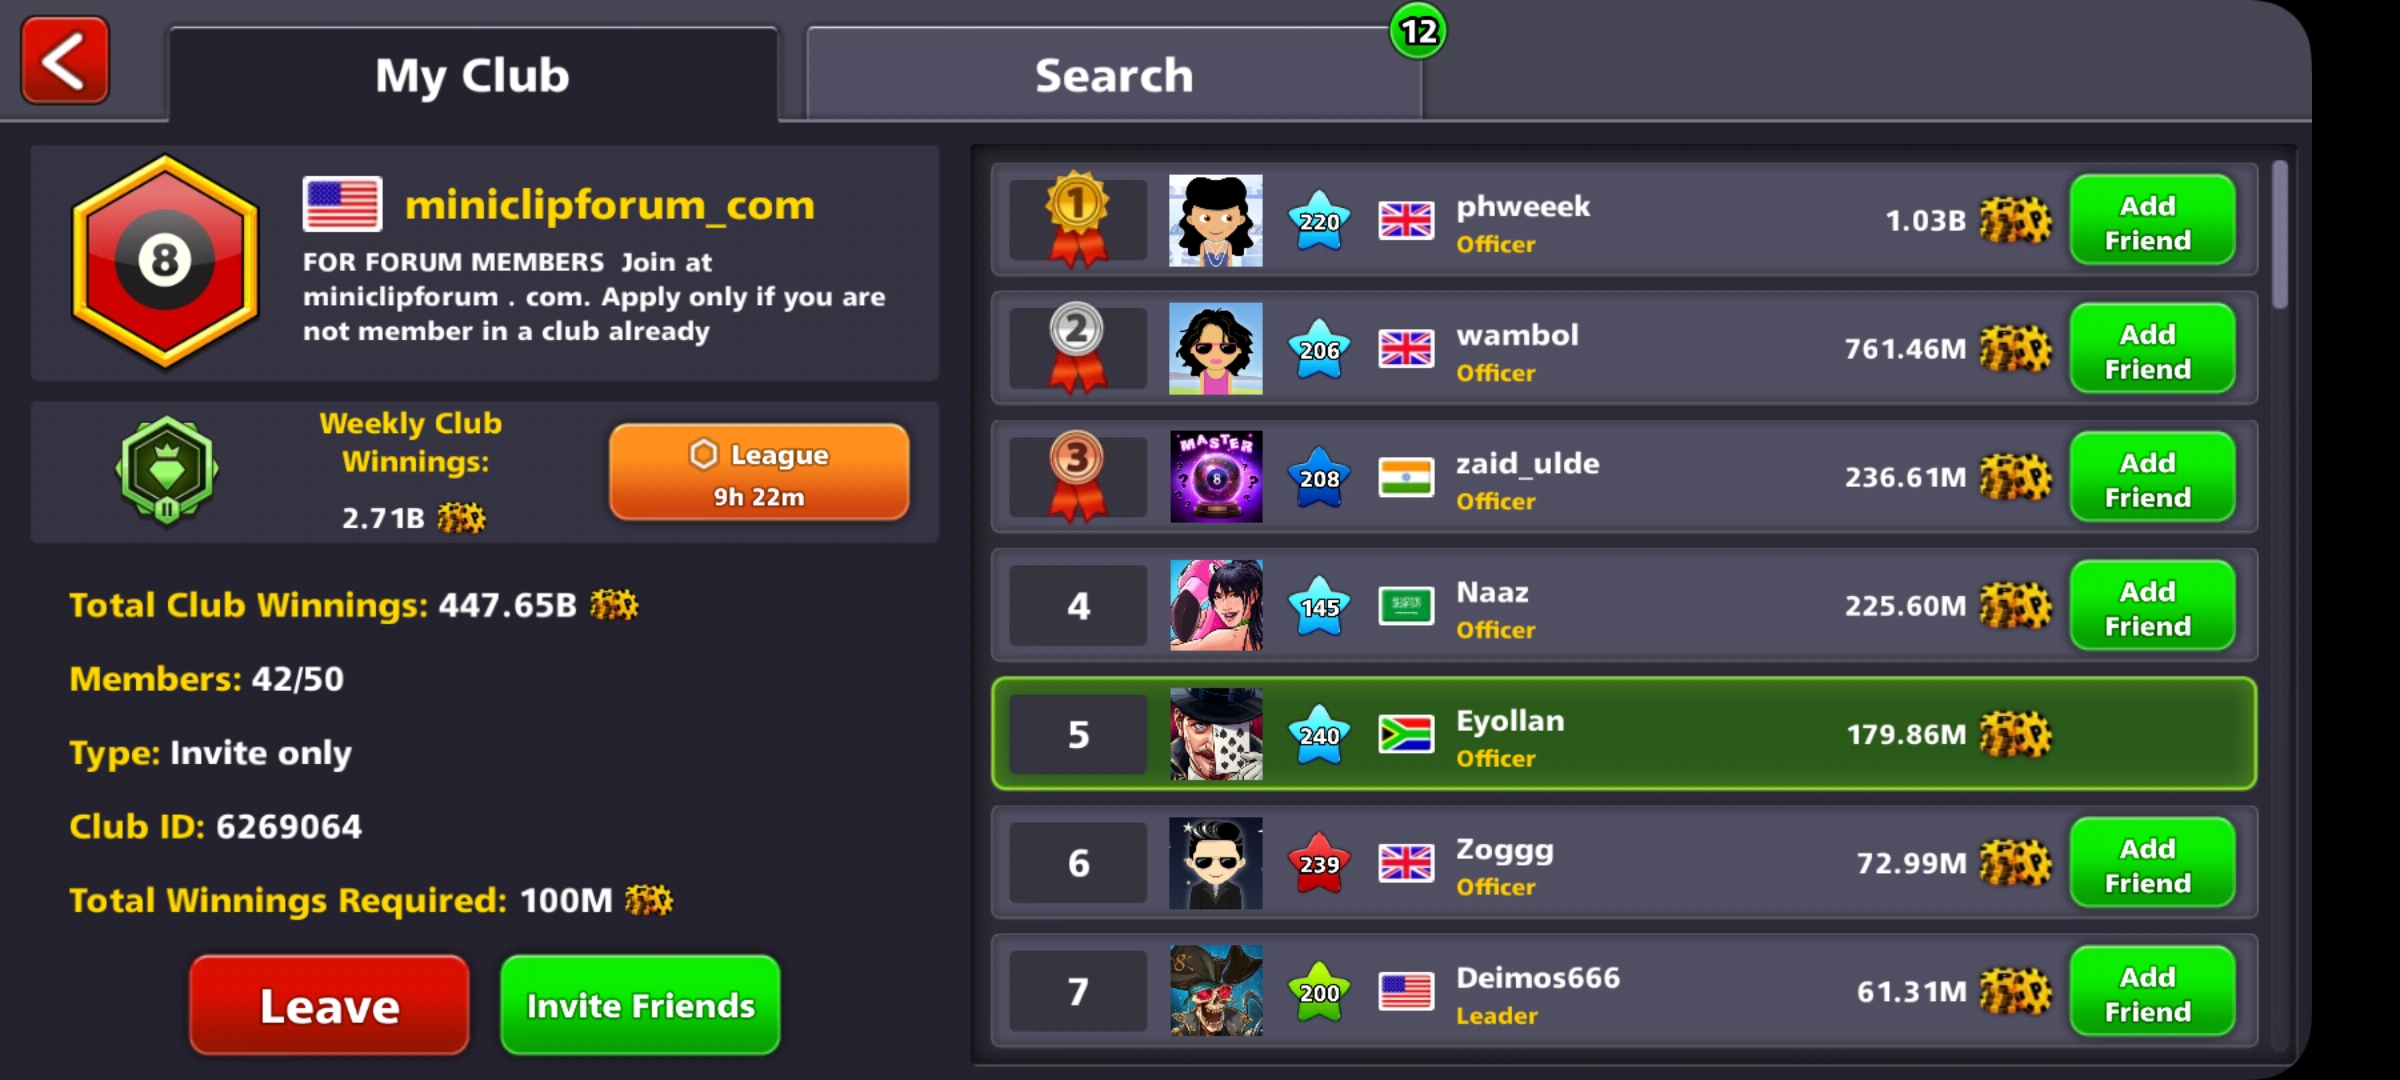Click Invite Friends button

point(640,1005)
